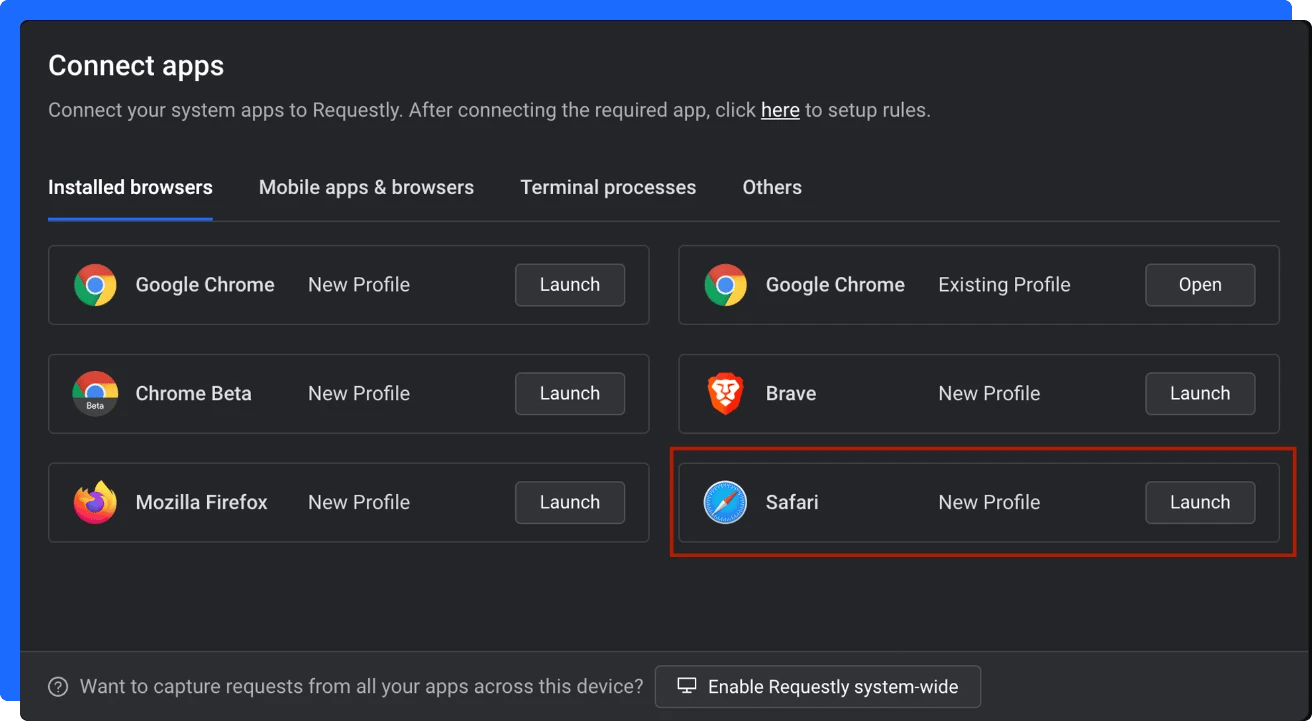The width and height of the screenshot is (1312, 721).
Task: Switch to the Installed browsers tab
Action: click(x=130, y=188)
